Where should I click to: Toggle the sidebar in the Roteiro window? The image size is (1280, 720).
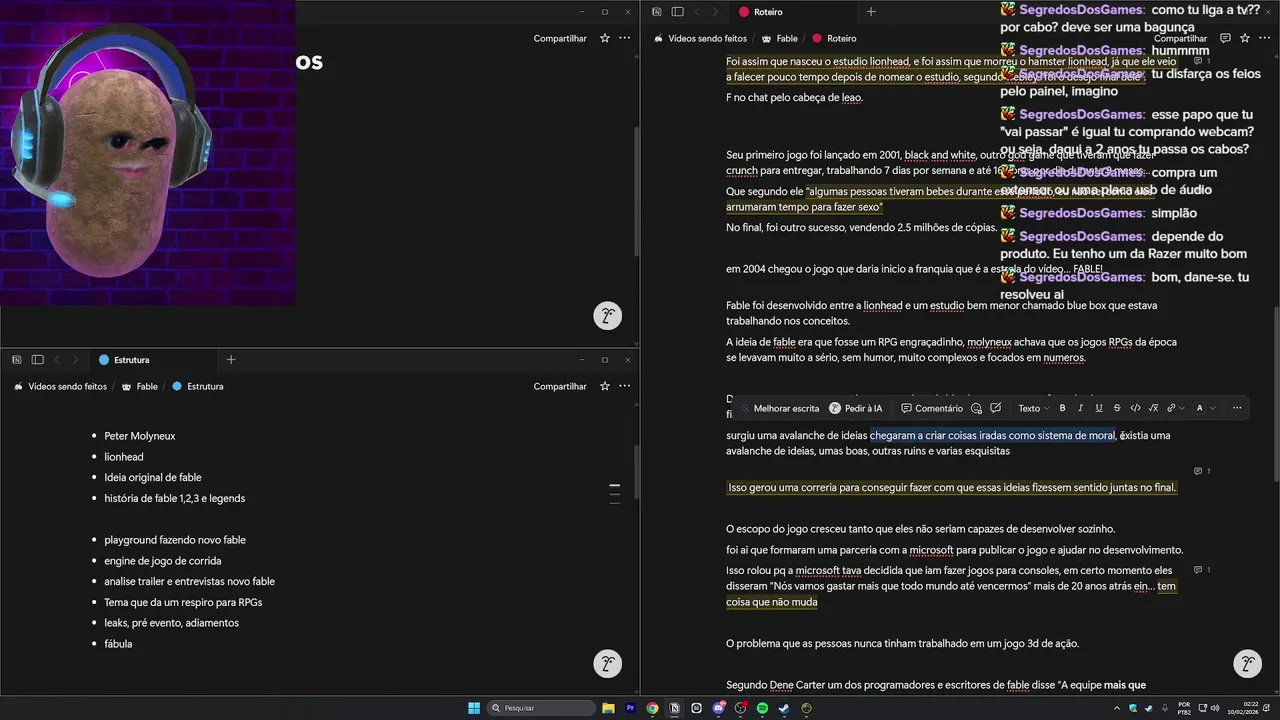(677, 12)
